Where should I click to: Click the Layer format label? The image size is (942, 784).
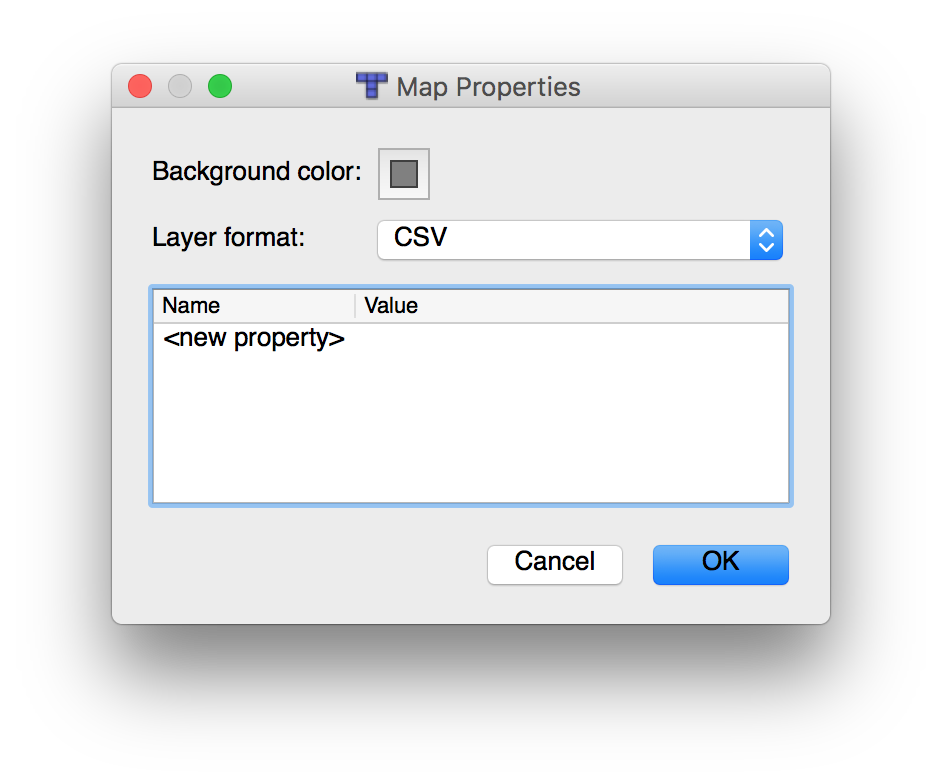coord(228,238)
